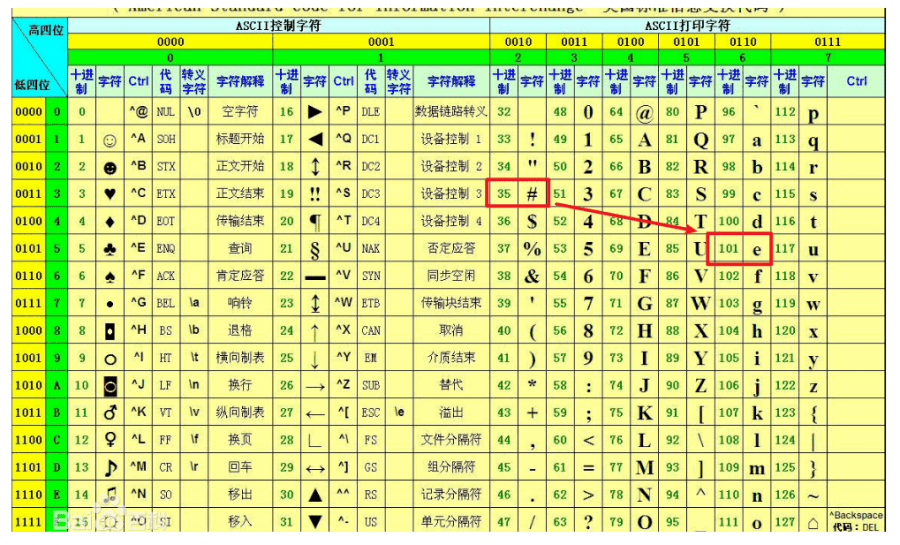Click the "响铃" description cell
The image size is (900, 545).
click(240, 303)
